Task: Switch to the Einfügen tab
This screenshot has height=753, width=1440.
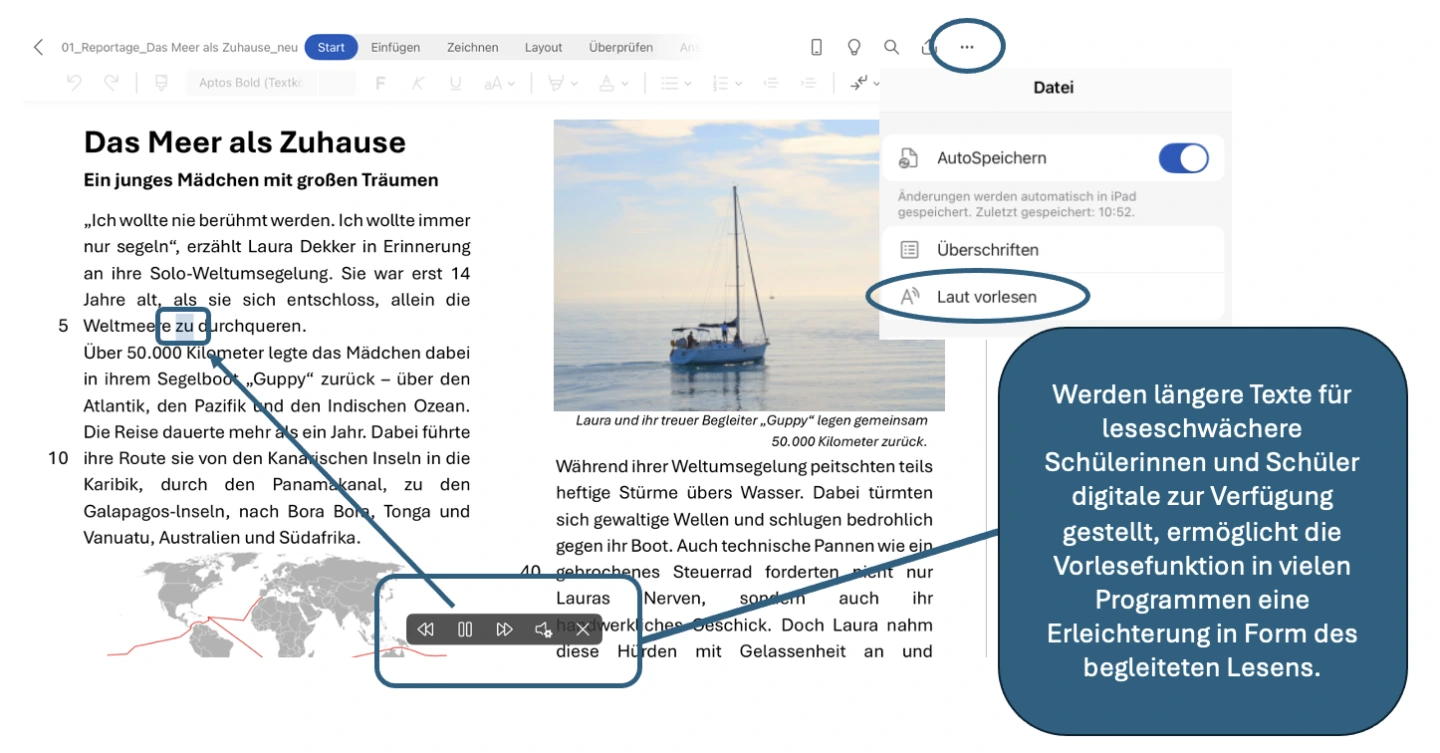Action: click(x=395, y=47)
